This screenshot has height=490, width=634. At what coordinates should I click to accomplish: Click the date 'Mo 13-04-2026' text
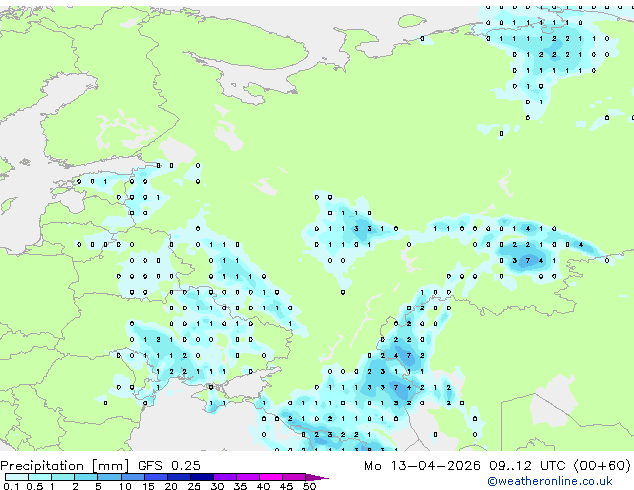coord(422,466)
